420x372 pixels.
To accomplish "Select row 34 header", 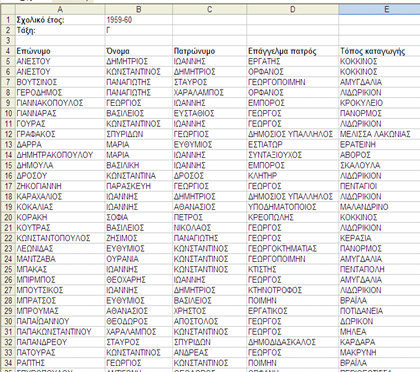I will pyautogui.click(x=8, y=363).
